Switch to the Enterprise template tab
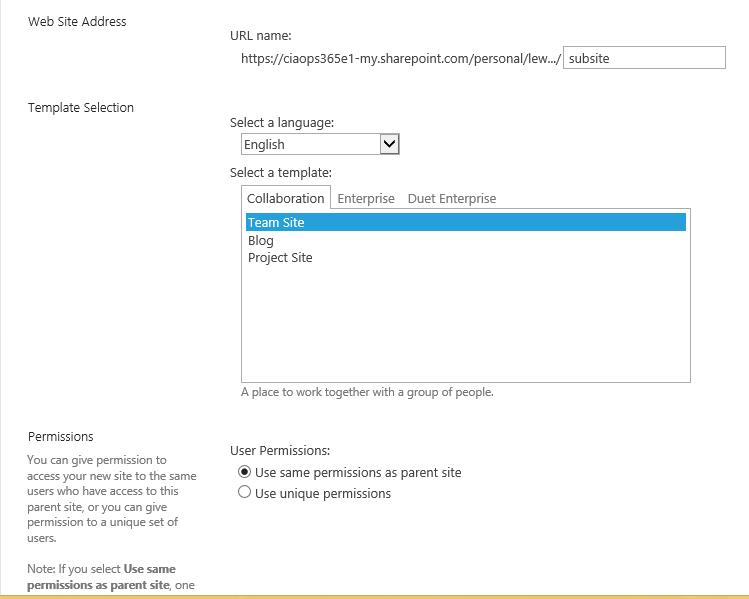749x599 pixels. point(366,198)
